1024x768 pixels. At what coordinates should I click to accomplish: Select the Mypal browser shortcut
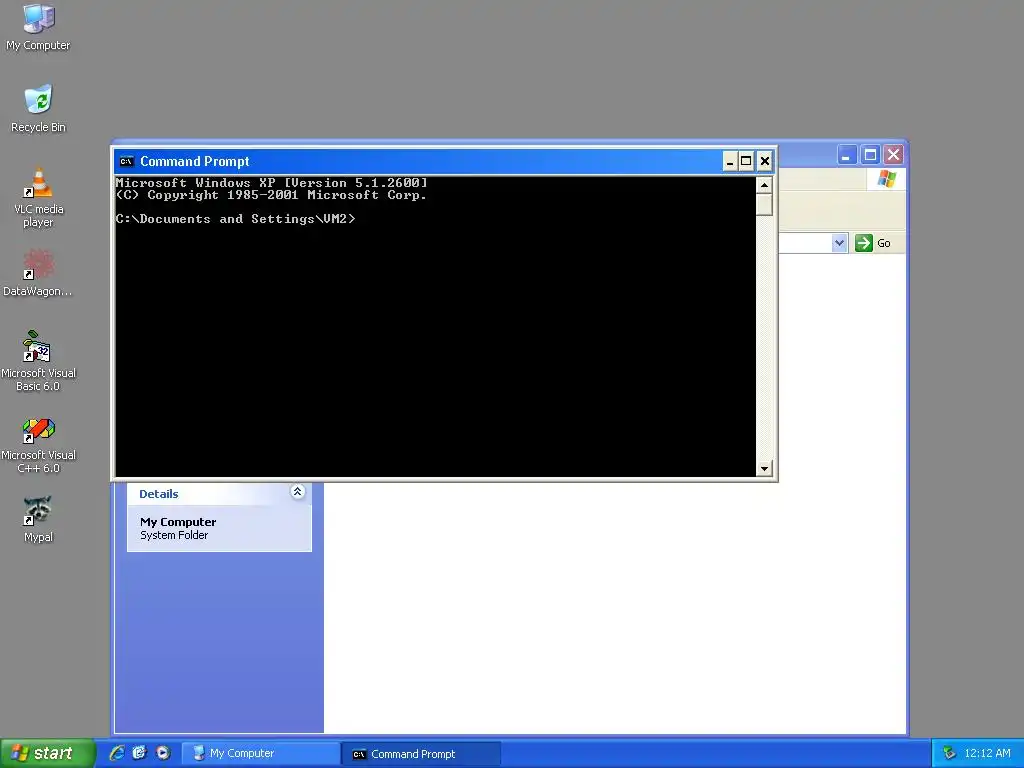(x=38, y=519)
